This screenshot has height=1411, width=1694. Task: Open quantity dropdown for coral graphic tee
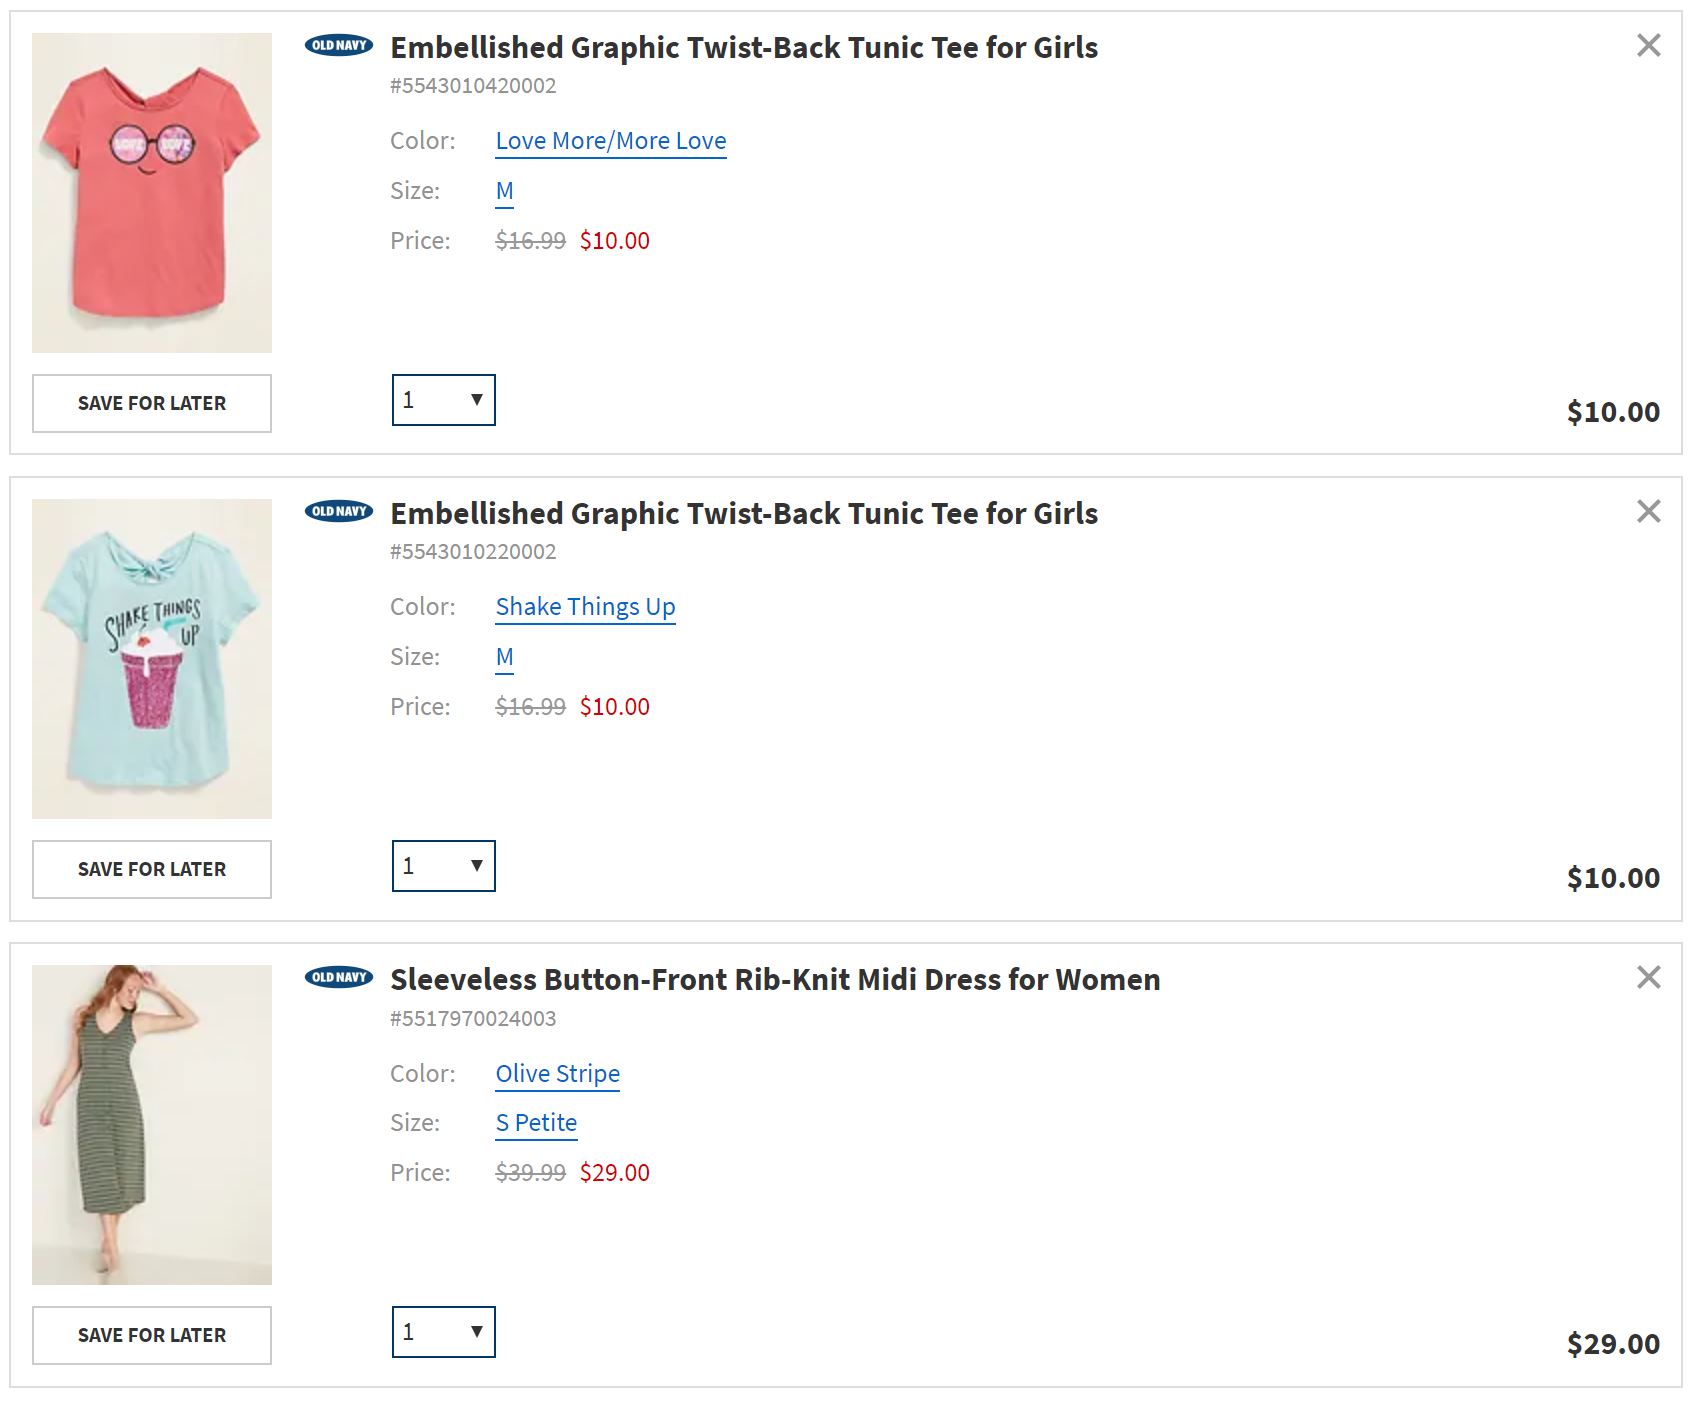pyautogui.click(x=443, y=400)
